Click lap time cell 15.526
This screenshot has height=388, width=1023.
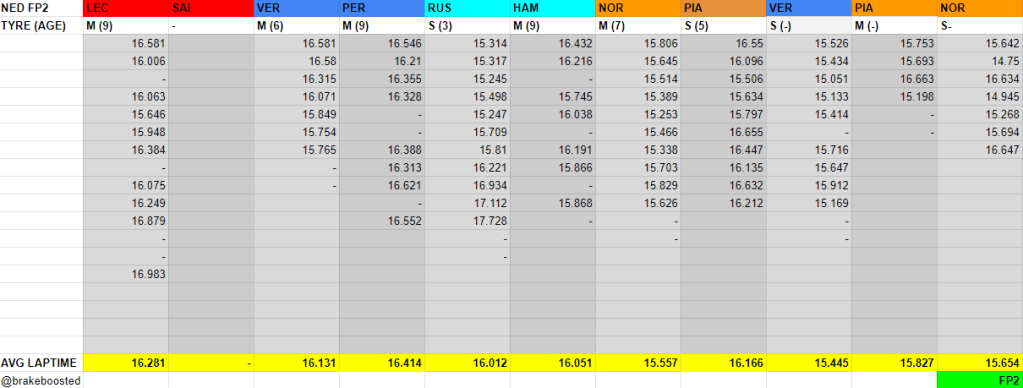pos(809,44)
